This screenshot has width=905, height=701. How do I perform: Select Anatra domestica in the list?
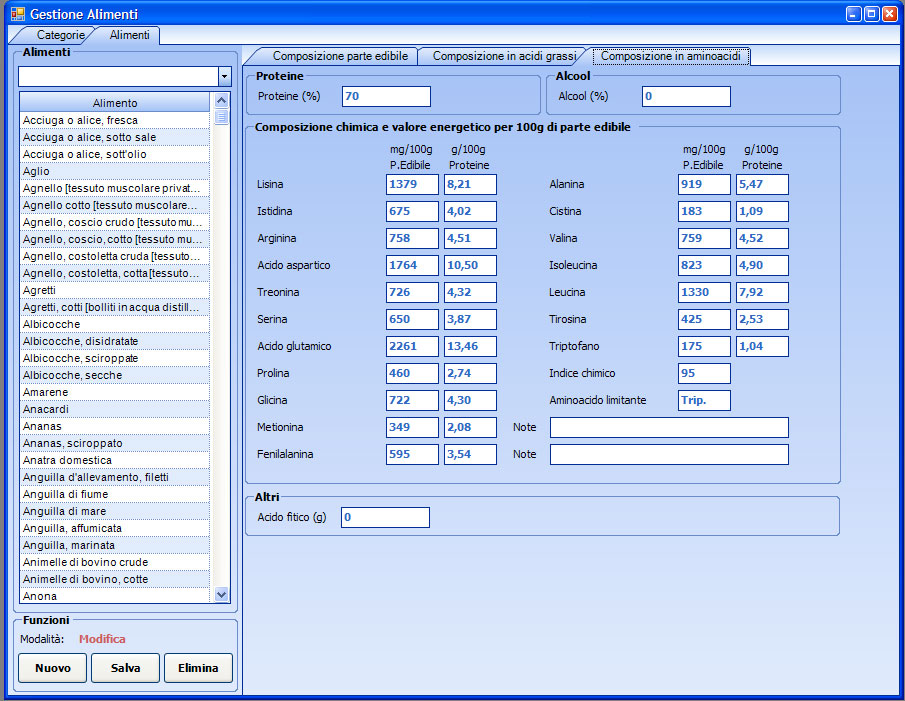pyautogui.click(x=67, y=460)
